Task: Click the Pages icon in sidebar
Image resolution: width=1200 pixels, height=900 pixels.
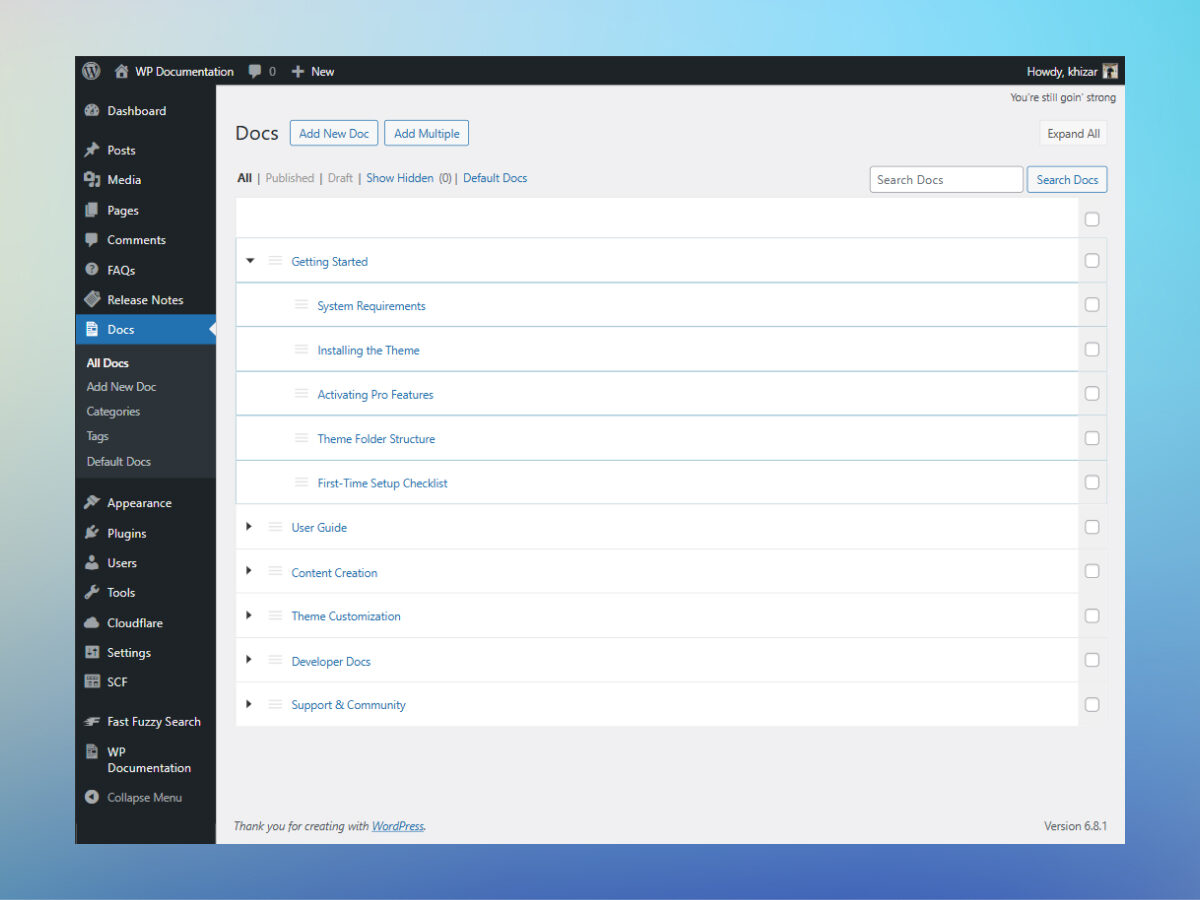Action: tap(92, 210)
